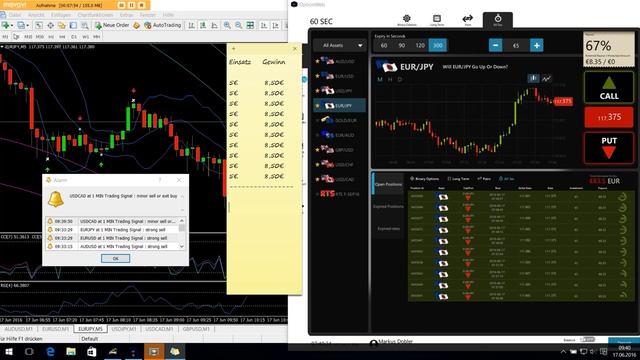Switch to the GBPUSD,M1 chart tab
Image resolution: width=640 pixels, height=360 pixels.
(x=196, y=329)
